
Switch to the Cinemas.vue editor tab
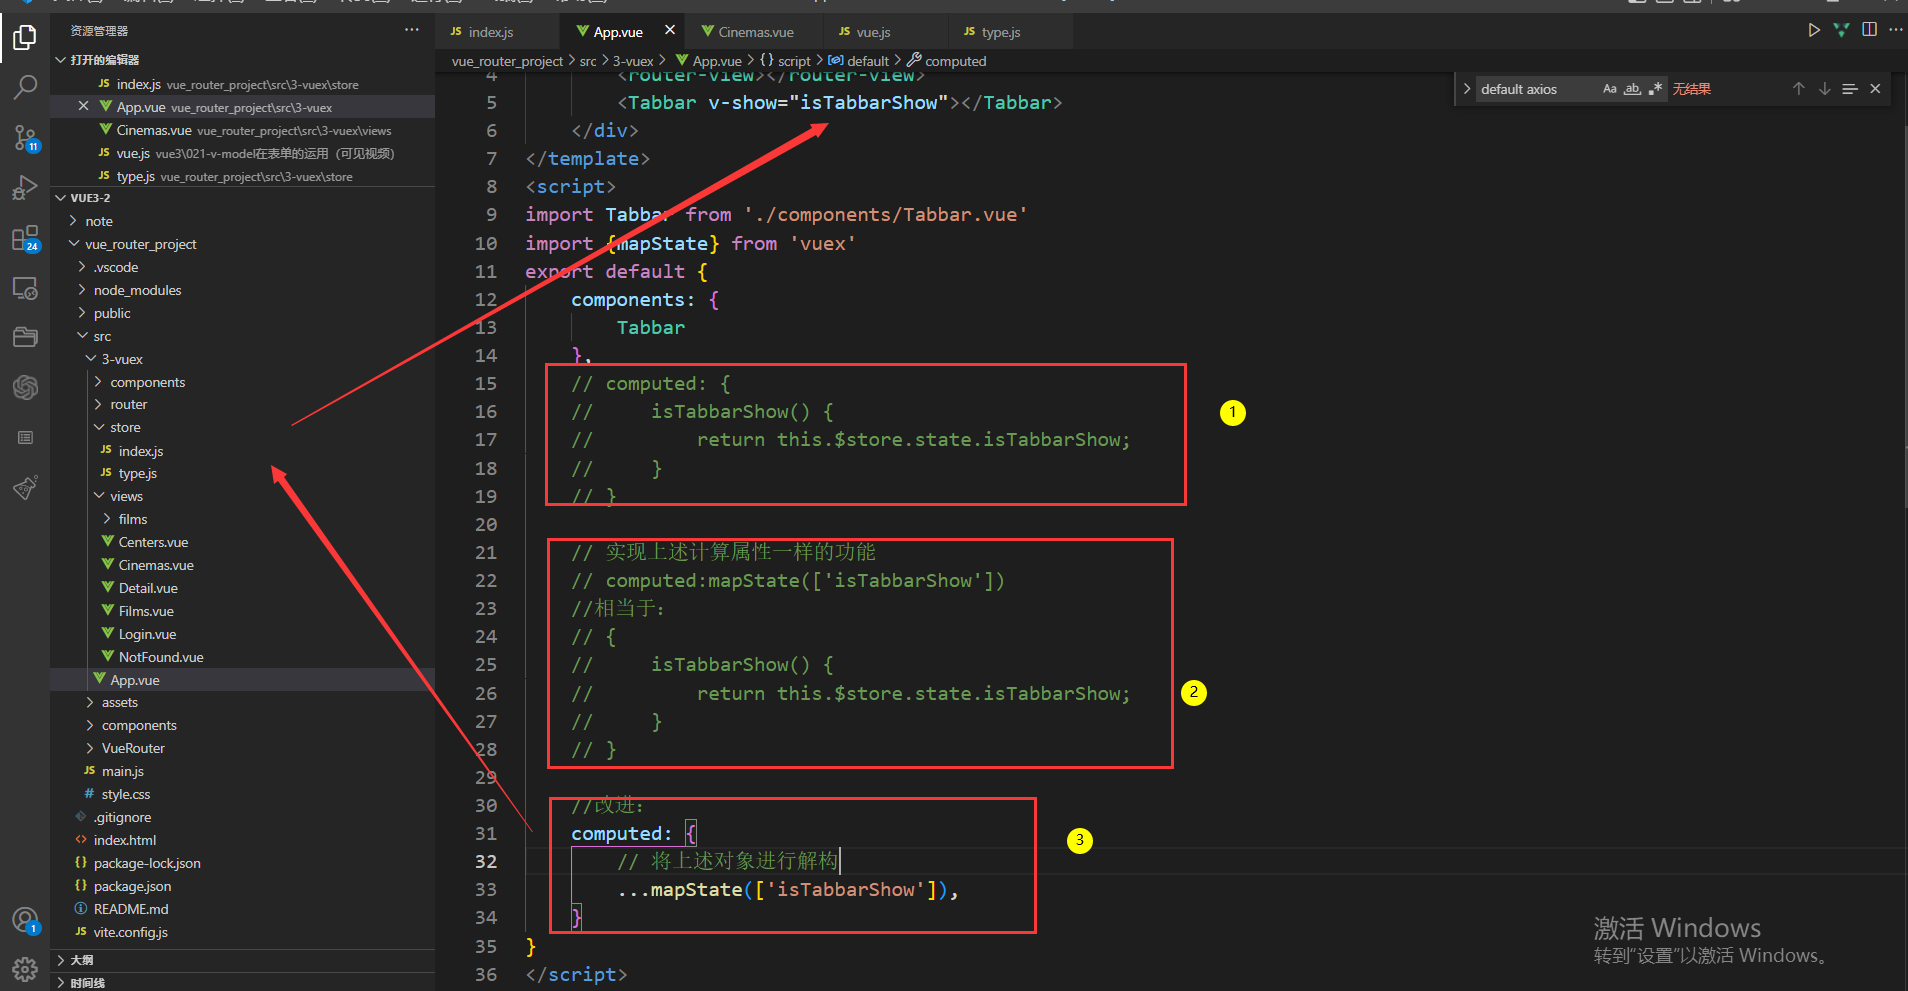pos(755,32)
